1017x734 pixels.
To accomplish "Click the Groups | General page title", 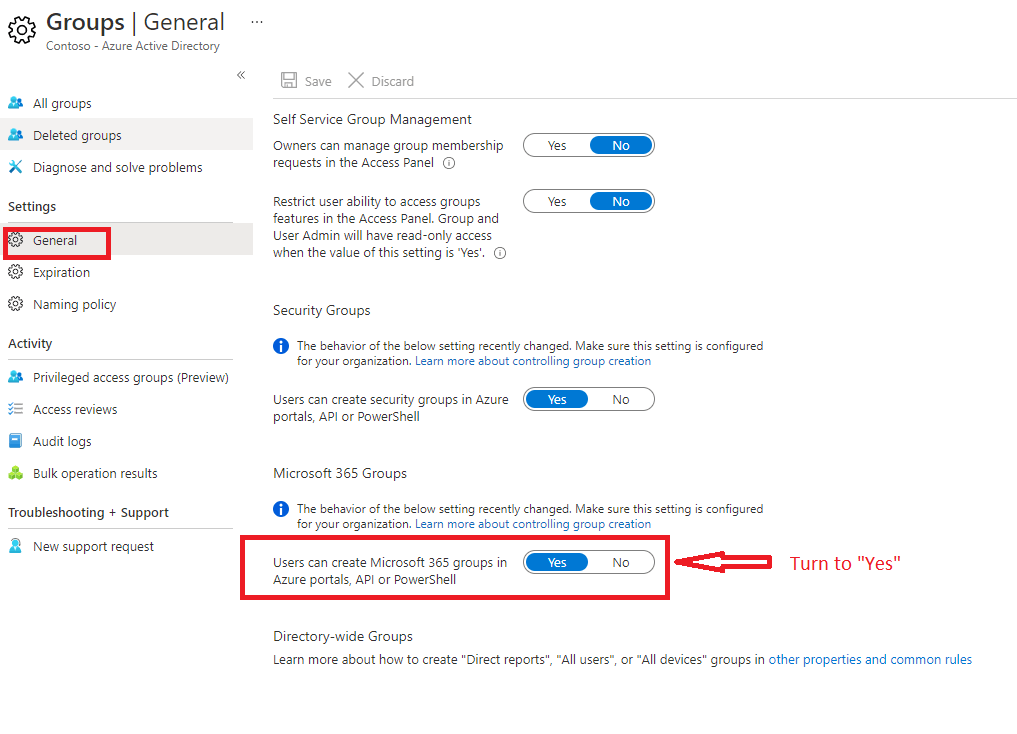I will pyautogui.click(x=135, y=22).
